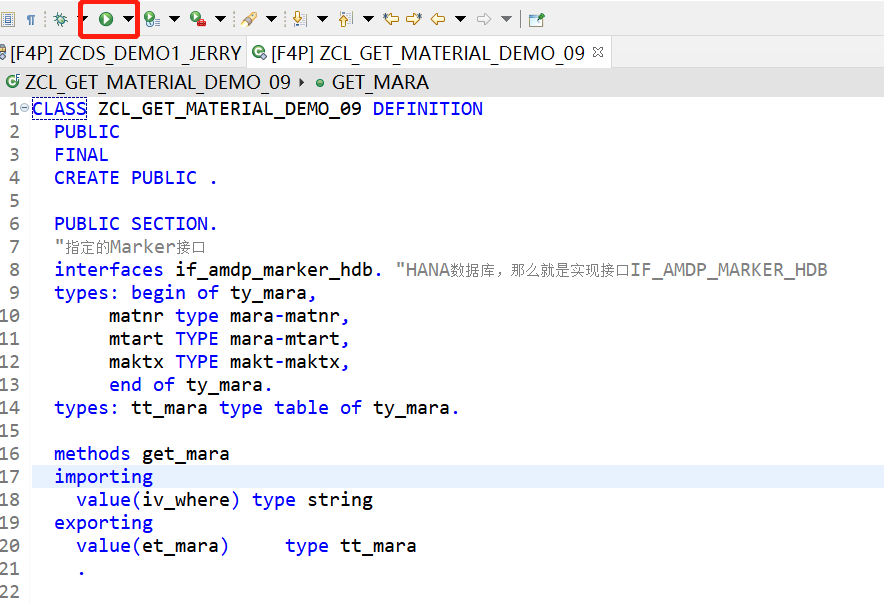The image size is (884, 604).
Task: Jump to the Next Annotation
Action: click(x=297, y=17)
